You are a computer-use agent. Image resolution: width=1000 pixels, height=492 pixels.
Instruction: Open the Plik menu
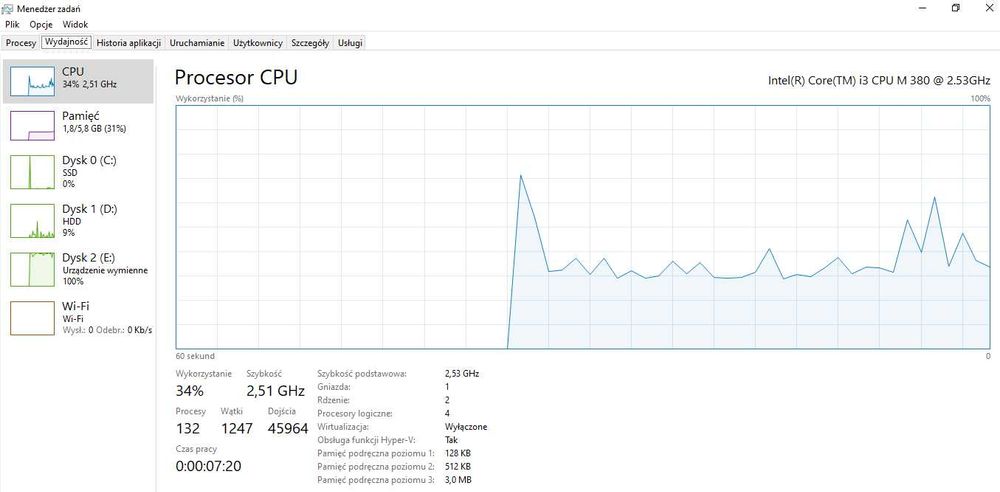[12, 24]
